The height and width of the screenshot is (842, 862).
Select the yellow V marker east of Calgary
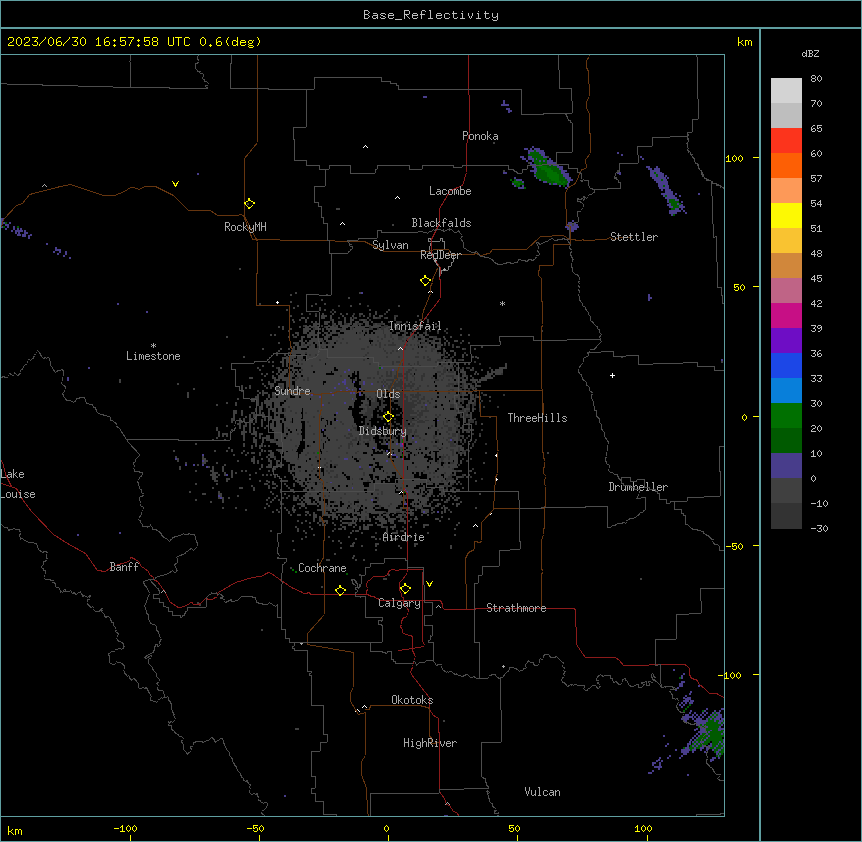[429, 584]
